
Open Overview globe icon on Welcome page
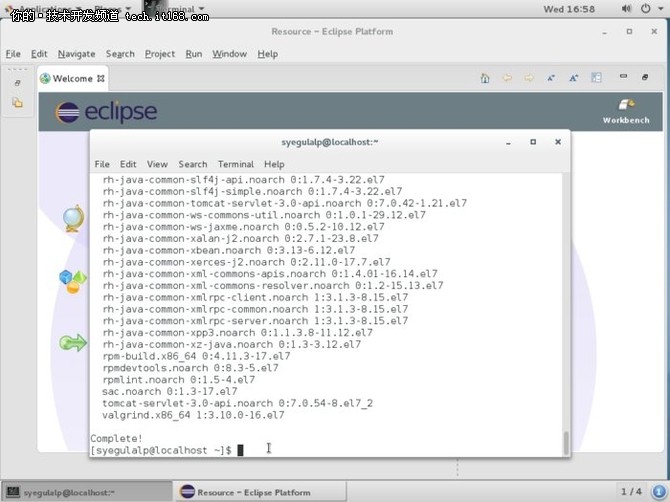[x=73, y=219]
